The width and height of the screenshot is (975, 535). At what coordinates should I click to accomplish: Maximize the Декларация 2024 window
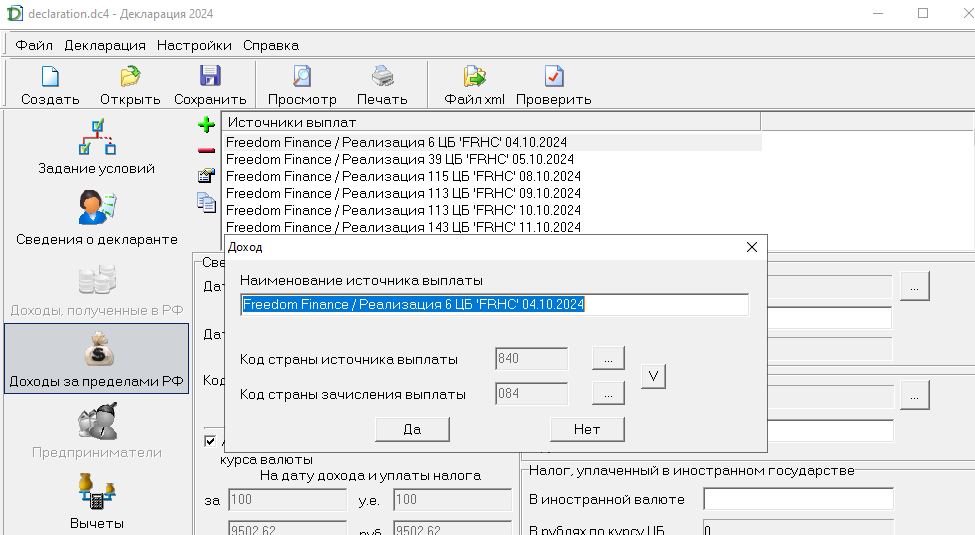tap(923, 13)
